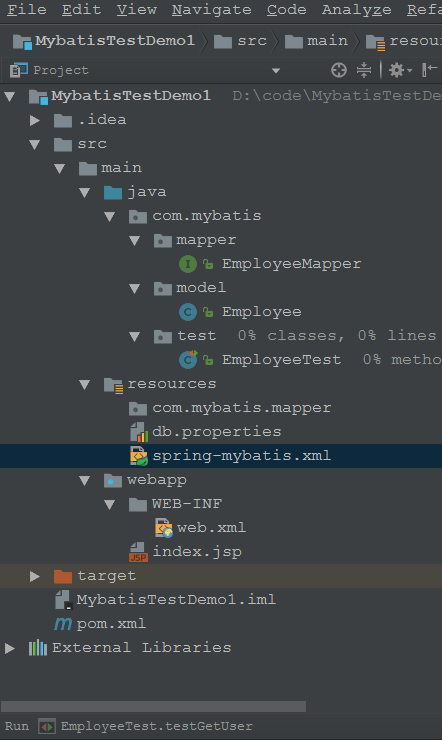Viewport: 442px width, 740px height.
Task: Select web.xml in WEB-INF
Action: click(211, 528)
